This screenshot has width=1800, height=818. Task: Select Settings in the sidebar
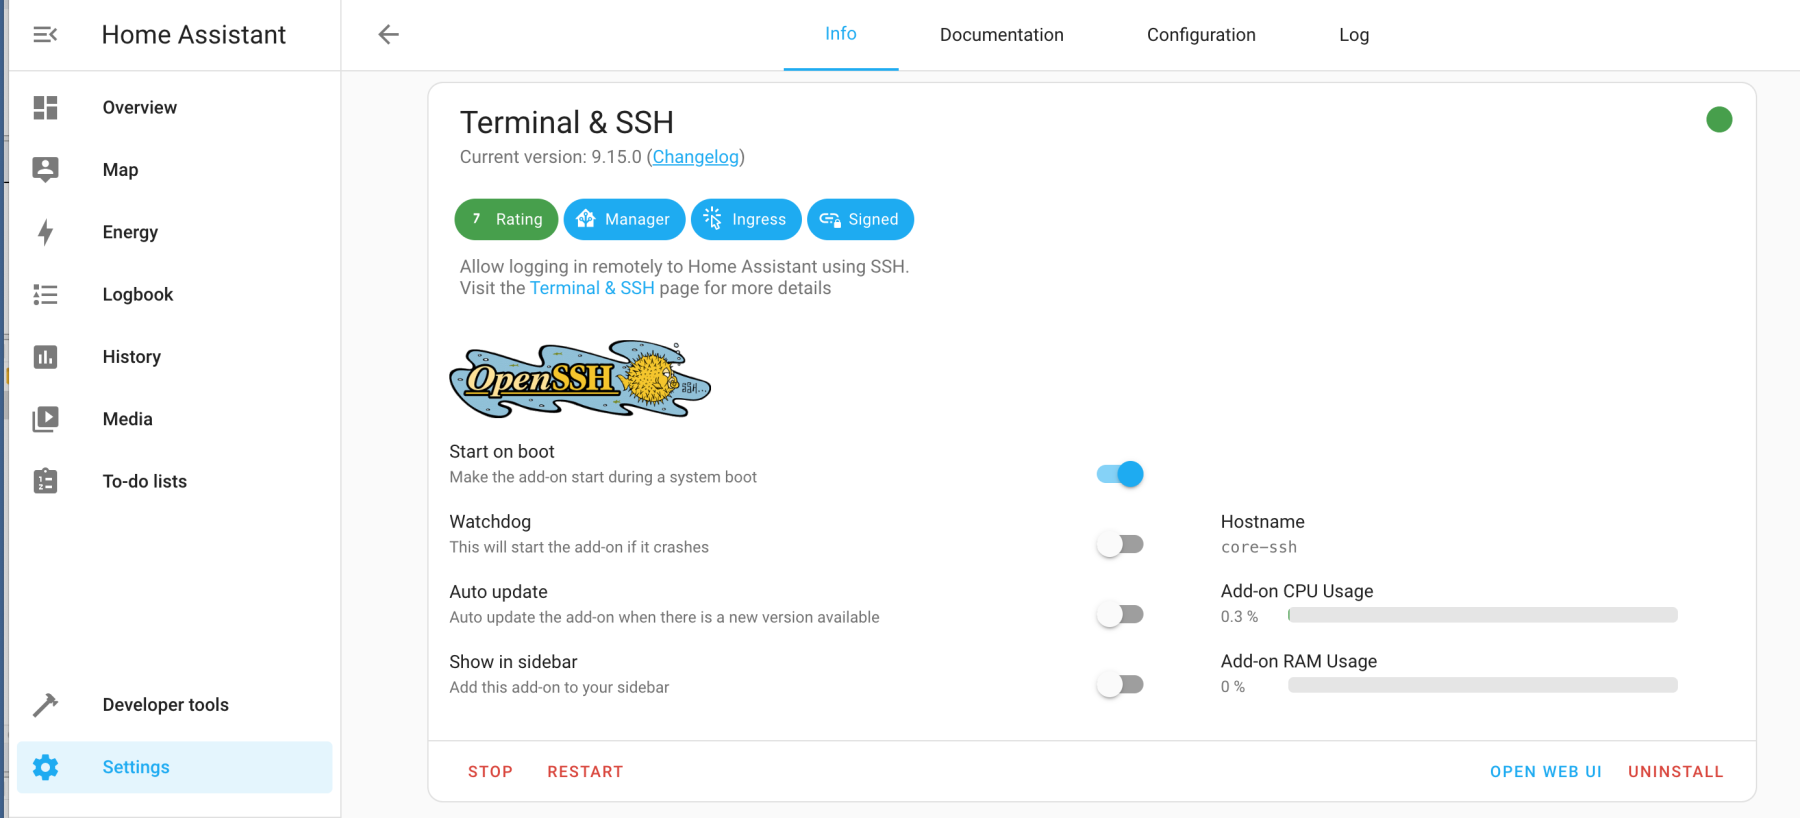(x=175, y=767)
